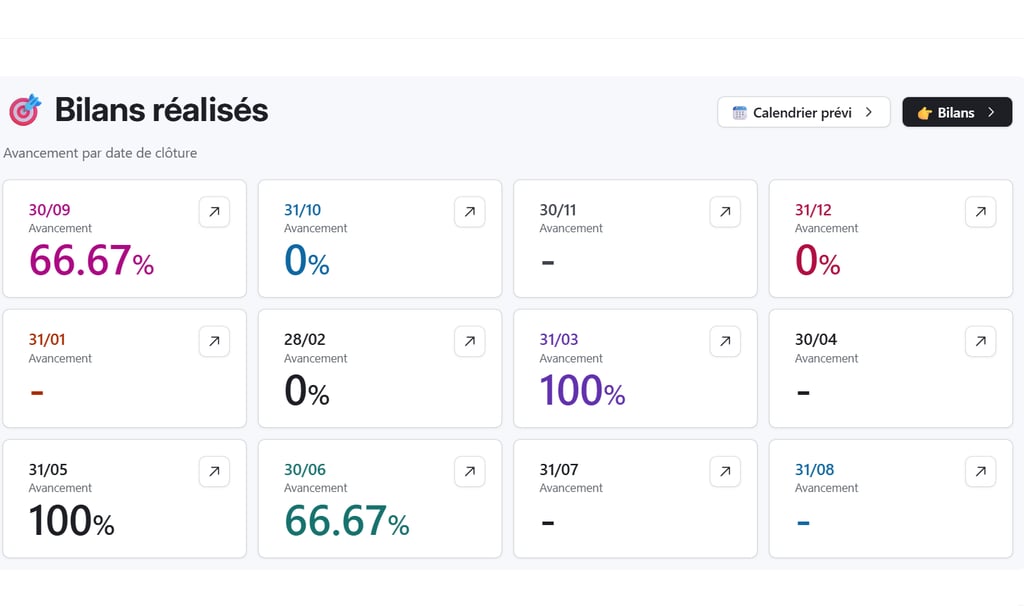This screenshot has height=606, width=1024.
Task: Click arrow icon on 31/08 card
Action: pyautogui.click(x=980, y=471)
